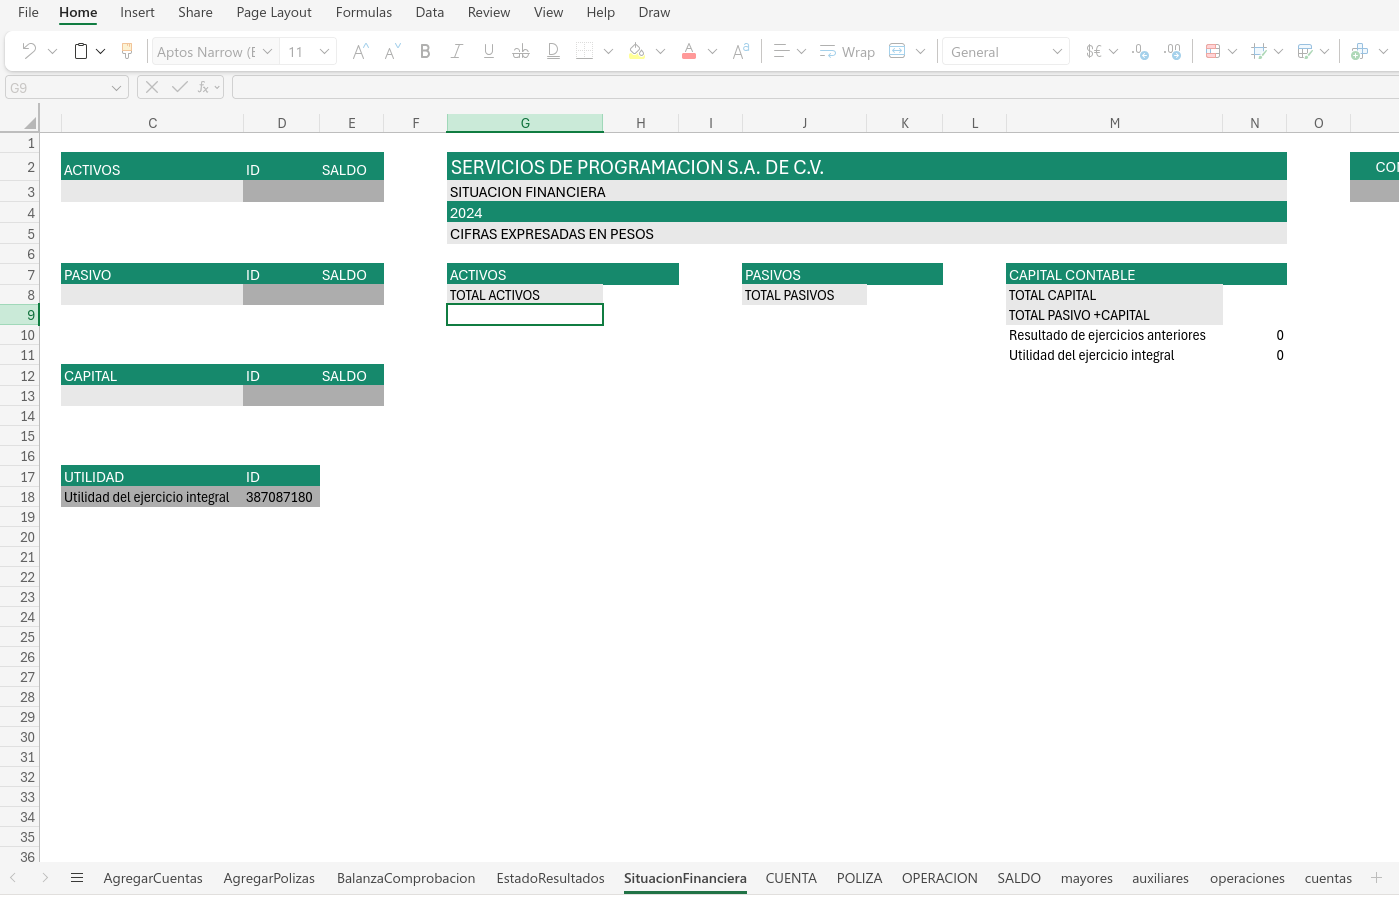Screen dimensions: 1399x901
Task: Click the Format as Table icon
Action: pos(1305,51)
